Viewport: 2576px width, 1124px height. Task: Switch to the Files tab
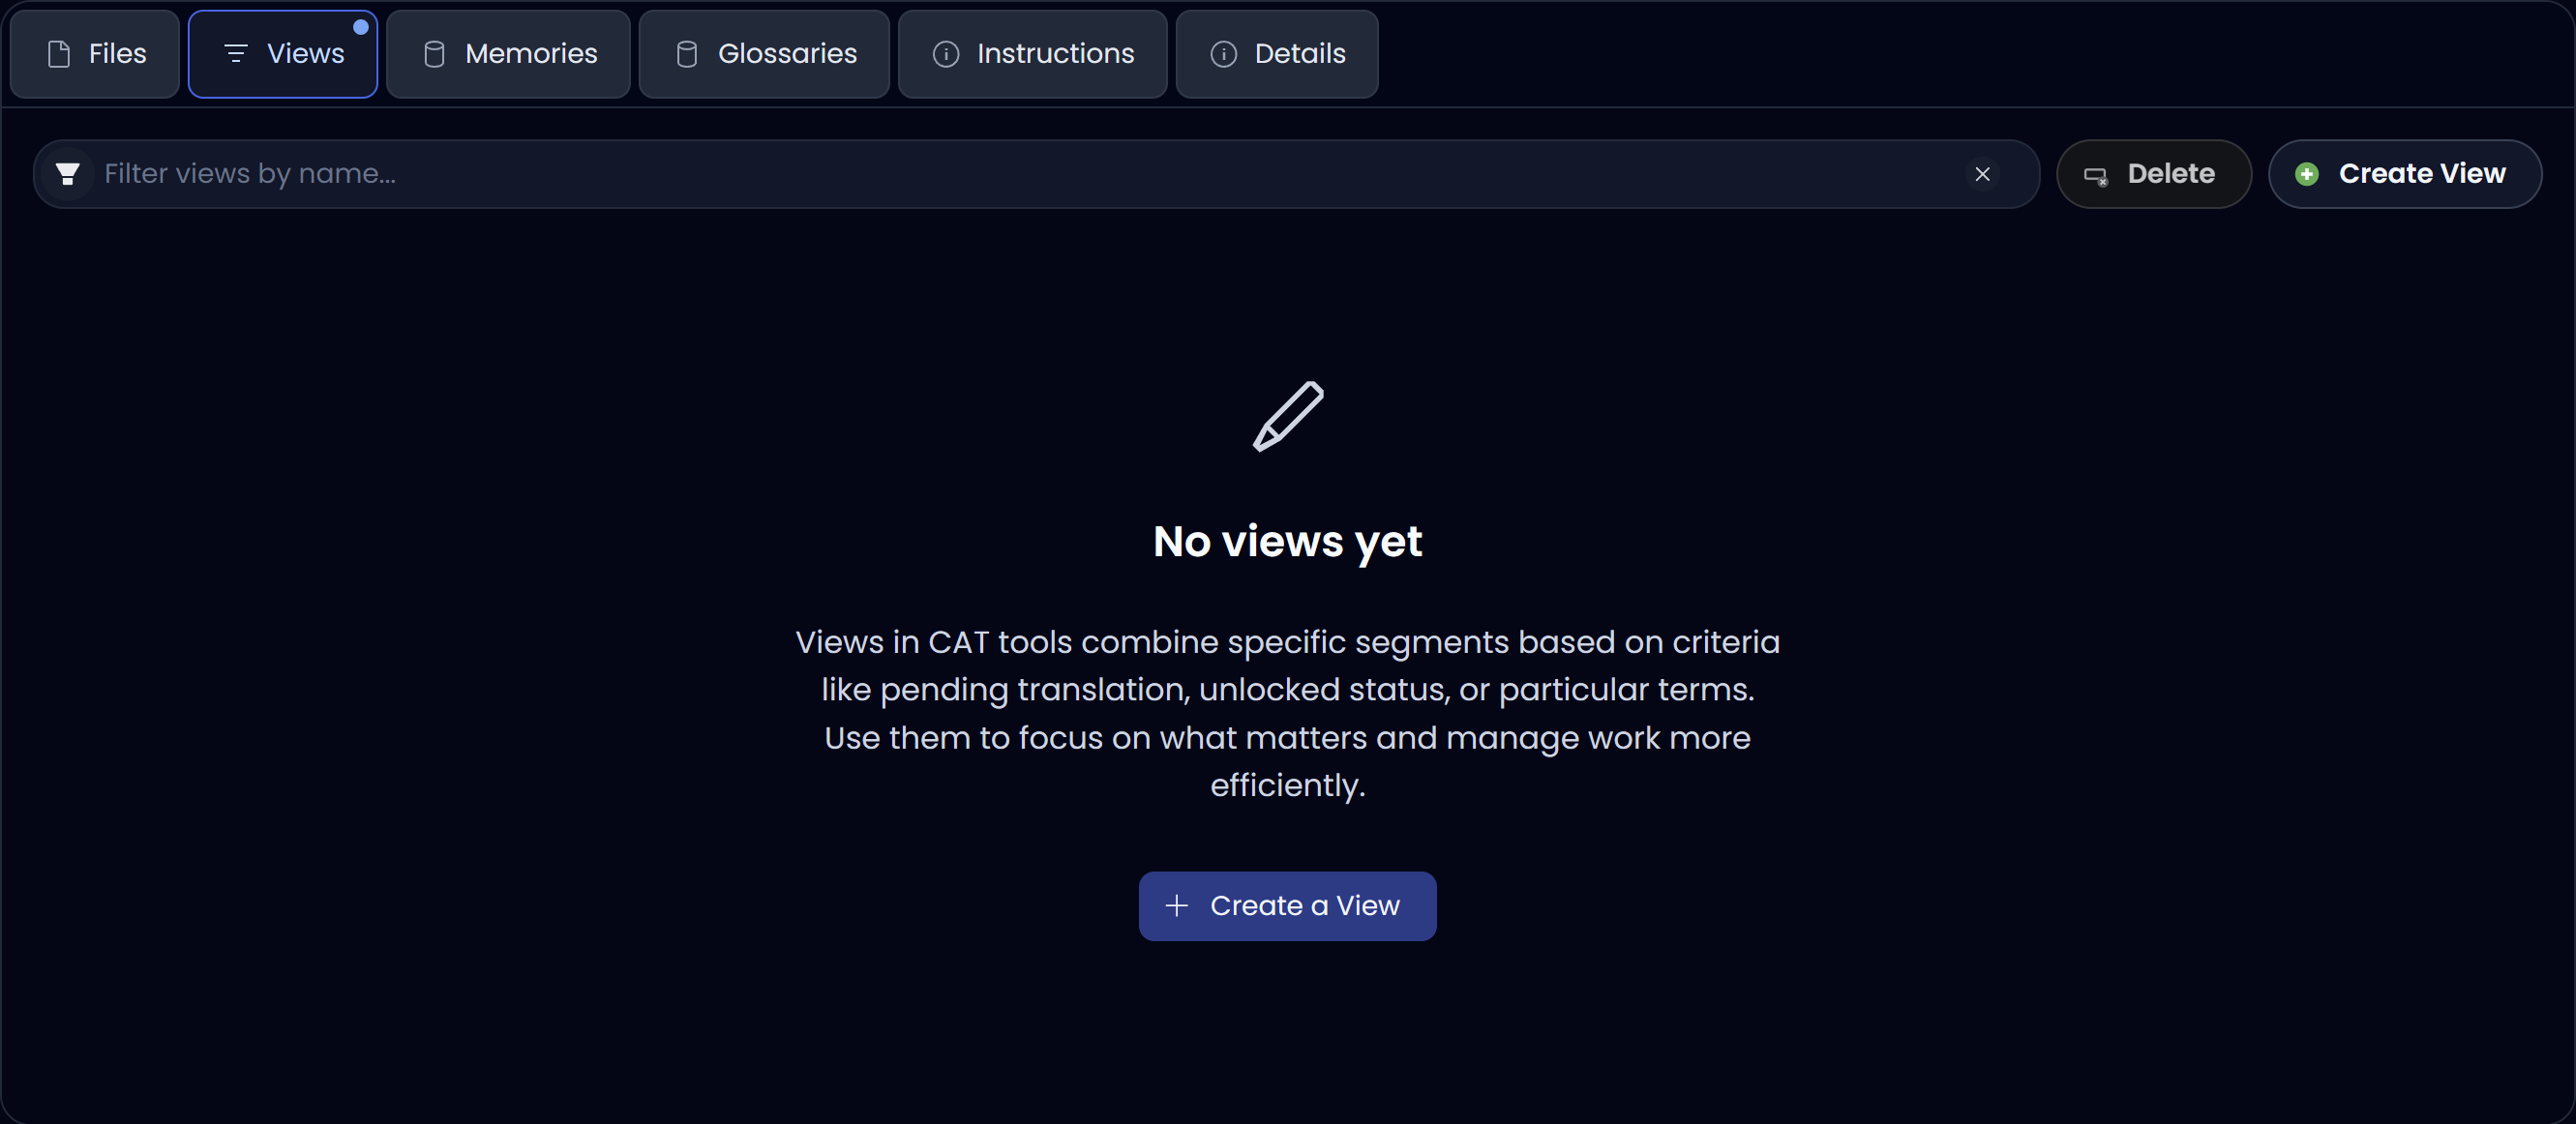pos(94,54)
